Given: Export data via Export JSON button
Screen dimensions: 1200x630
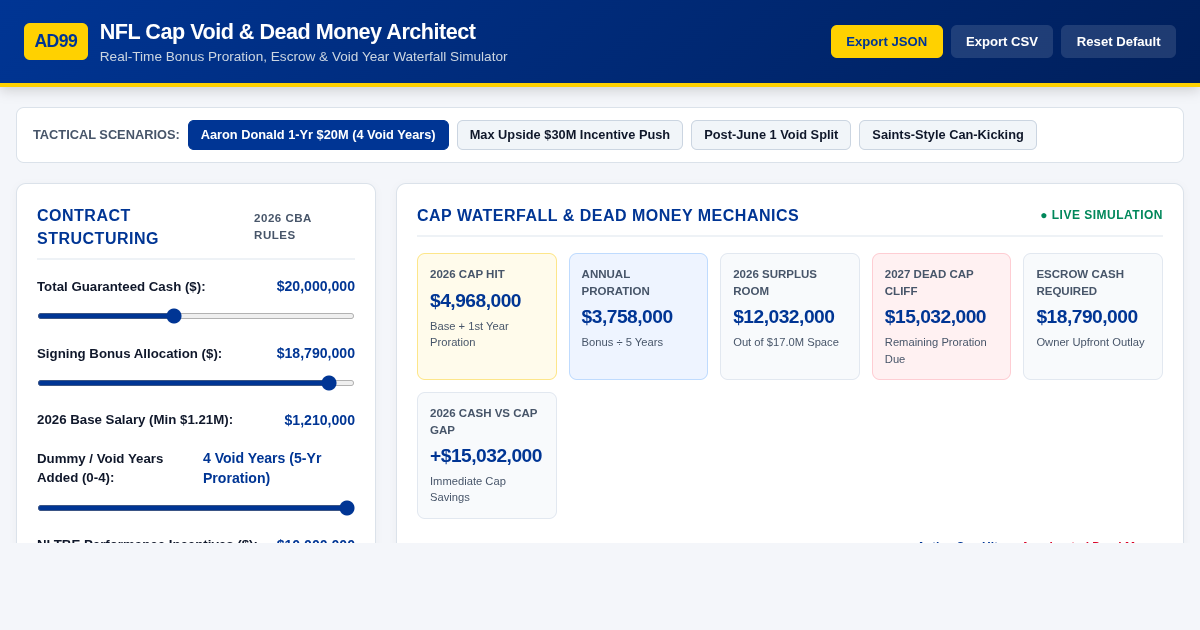Looking at the screenshot, I should click(x=887, y=41).
